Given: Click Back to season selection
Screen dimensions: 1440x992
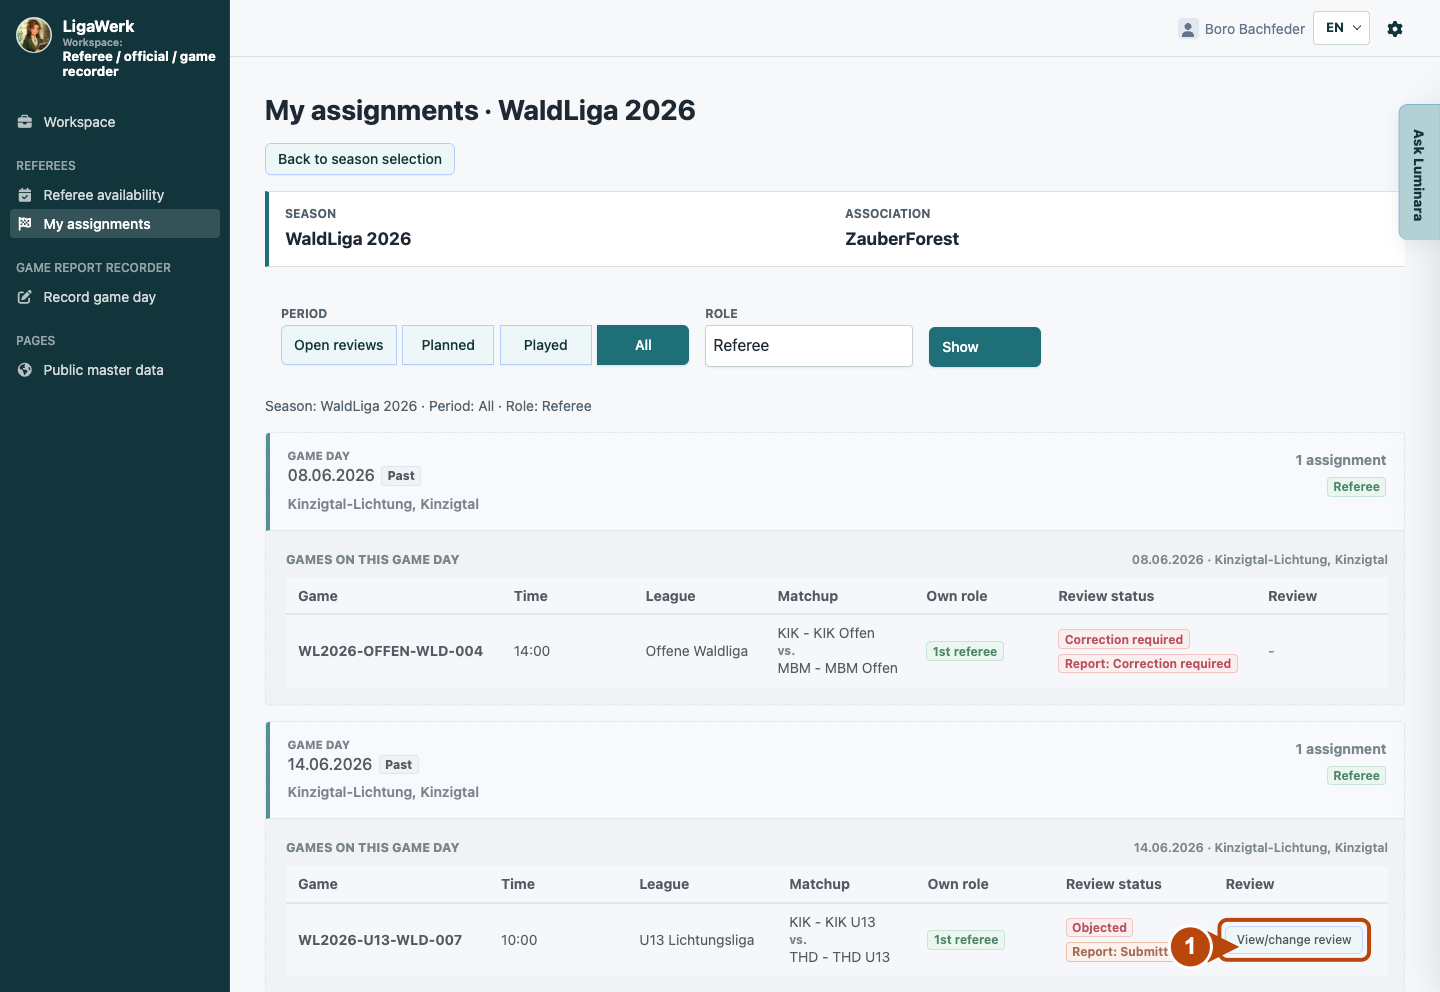Looking at the screenshot, I should 360,159.
